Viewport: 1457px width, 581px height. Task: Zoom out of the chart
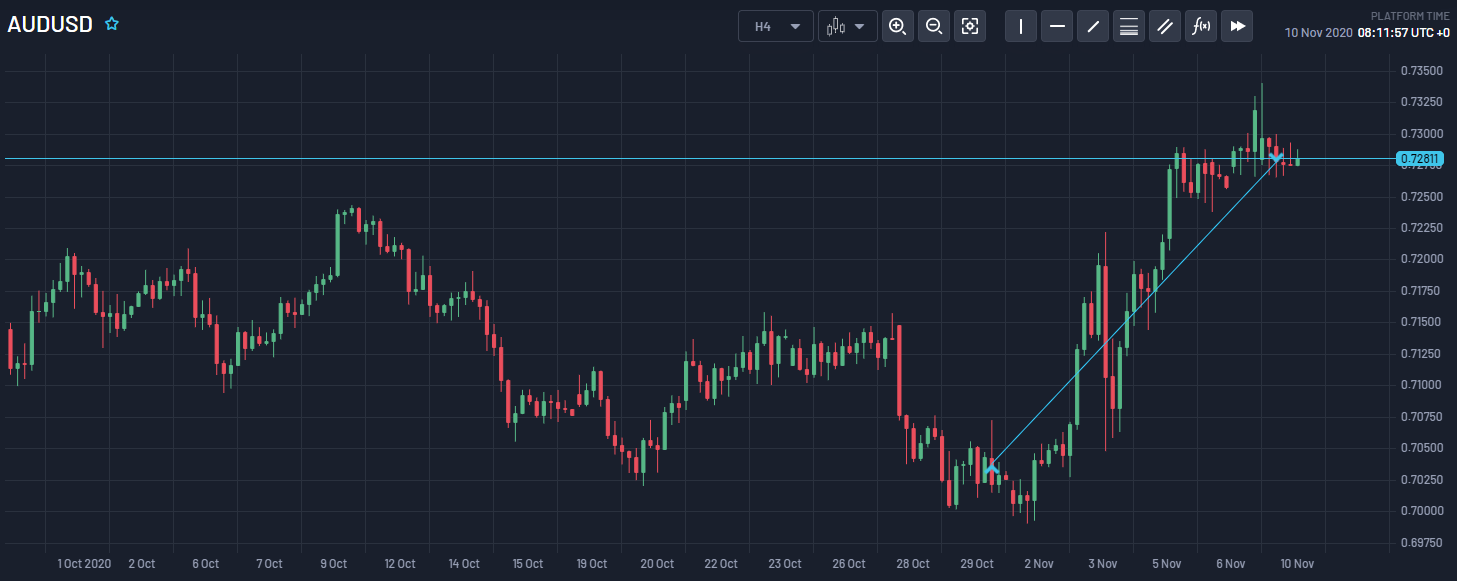(934, 26)
